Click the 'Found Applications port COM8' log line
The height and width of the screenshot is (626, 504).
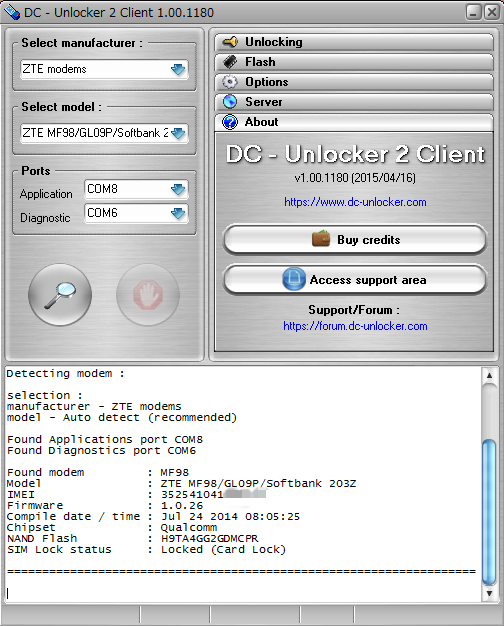105,440
